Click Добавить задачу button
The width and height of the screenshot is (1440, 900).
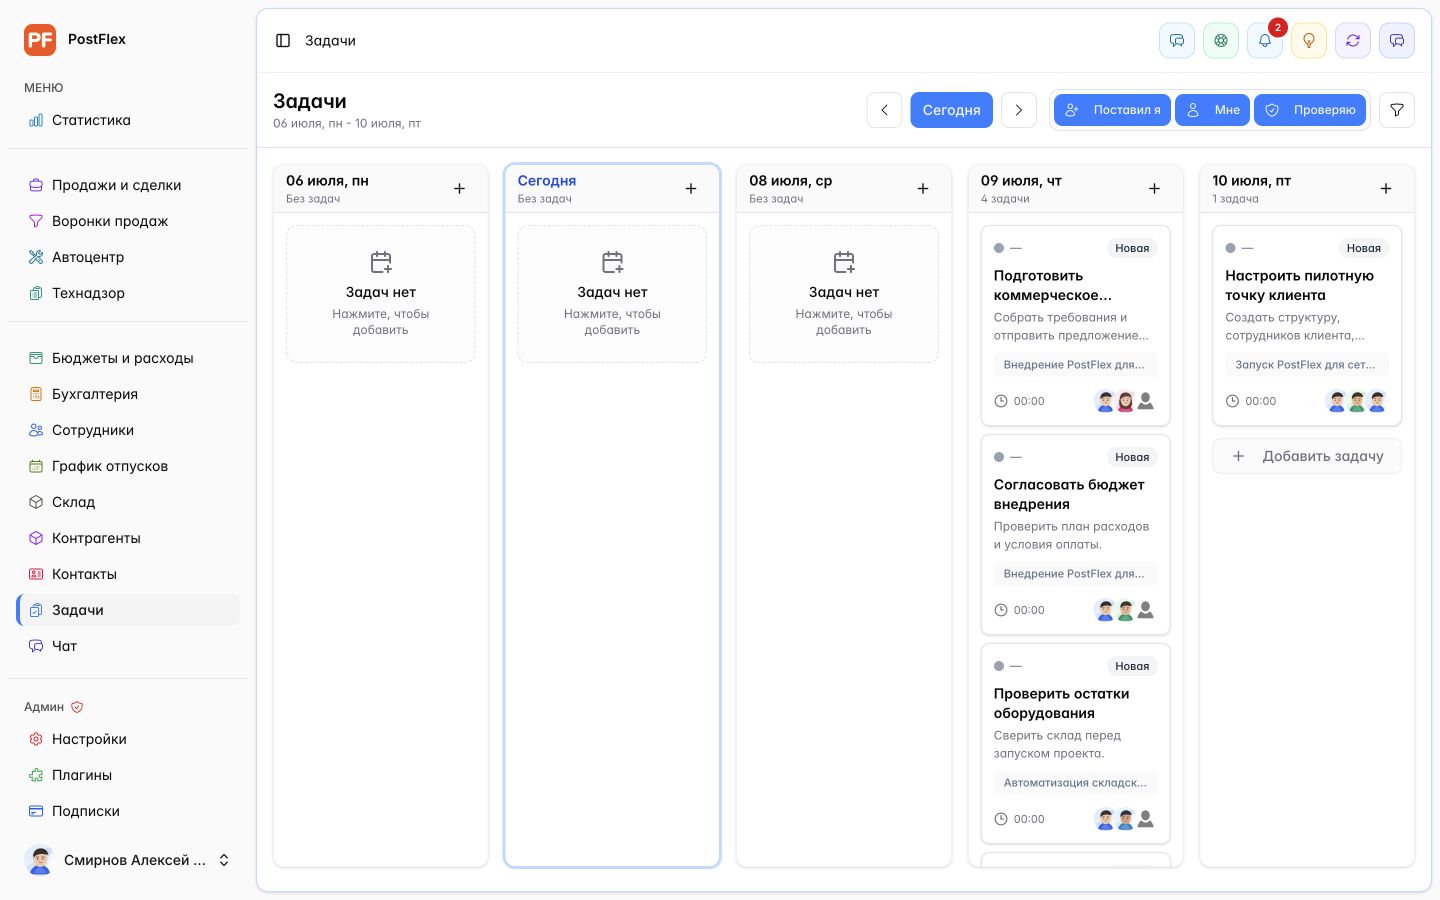pyautogui.click(x=1307, y=456)
